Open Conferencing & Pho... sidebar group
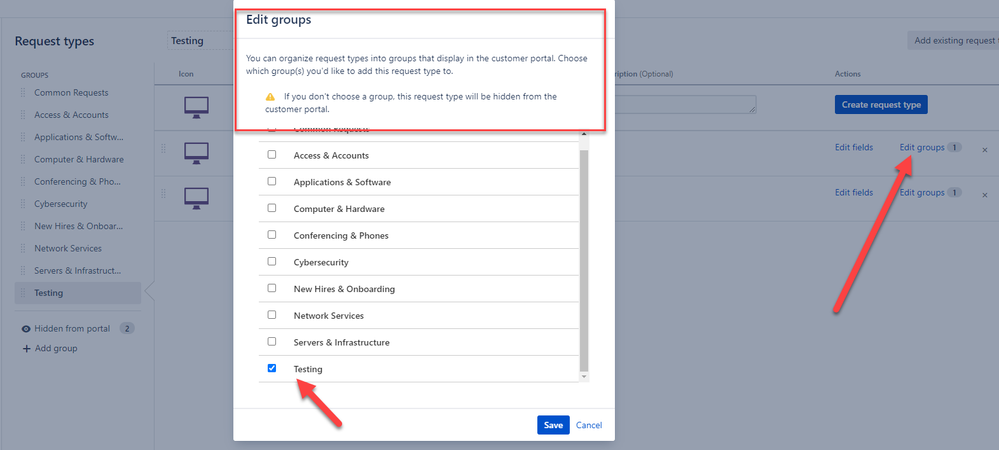Screen dimensions: 999x450 [x=77, y=182]
